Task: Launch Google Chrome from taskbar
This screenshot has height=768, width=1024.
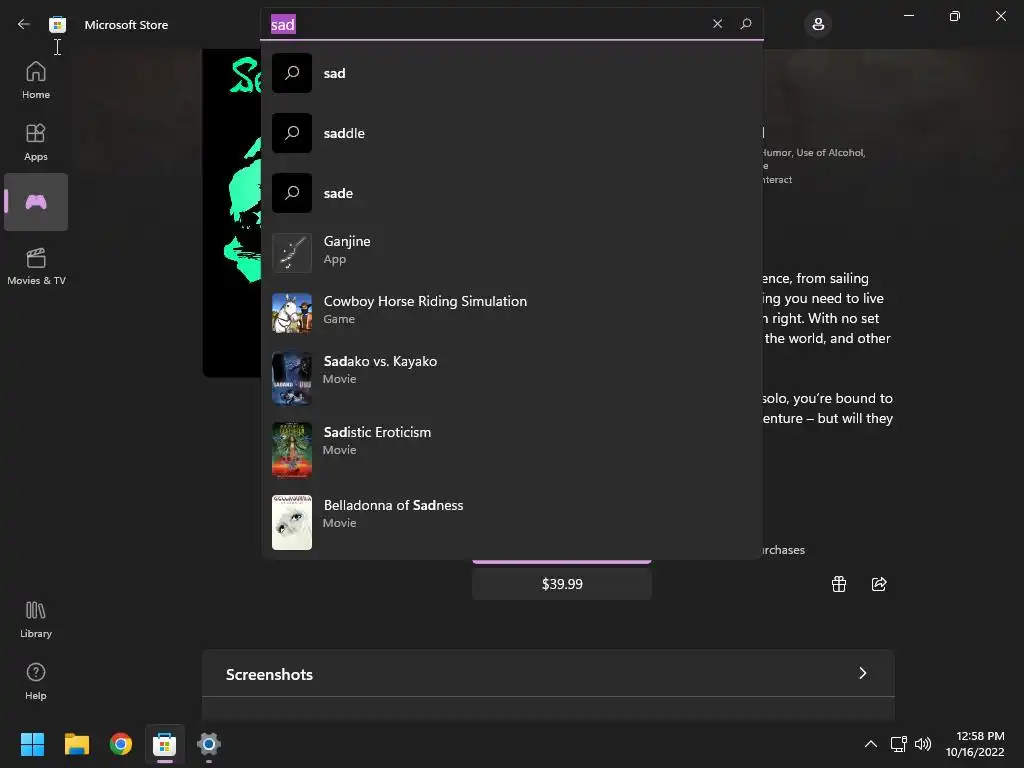Action: (121, 744)
